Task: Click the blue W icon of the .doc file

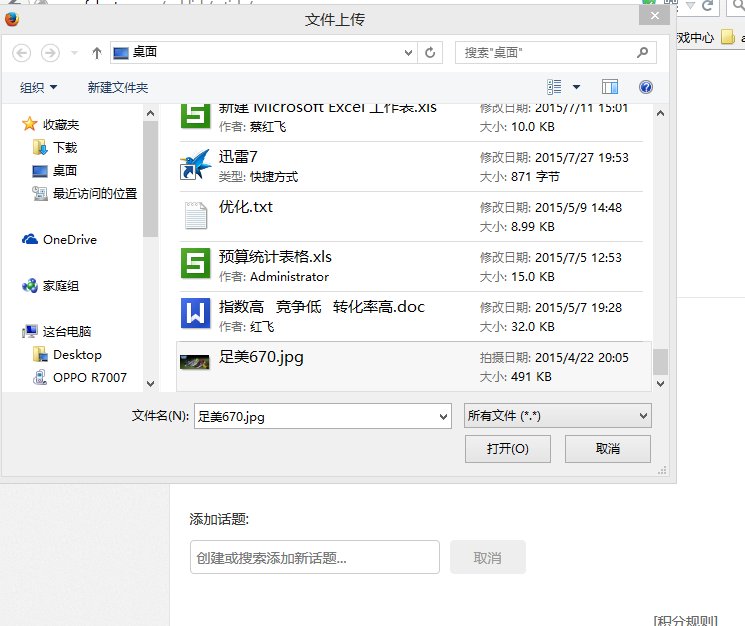Action: (195, 313)
